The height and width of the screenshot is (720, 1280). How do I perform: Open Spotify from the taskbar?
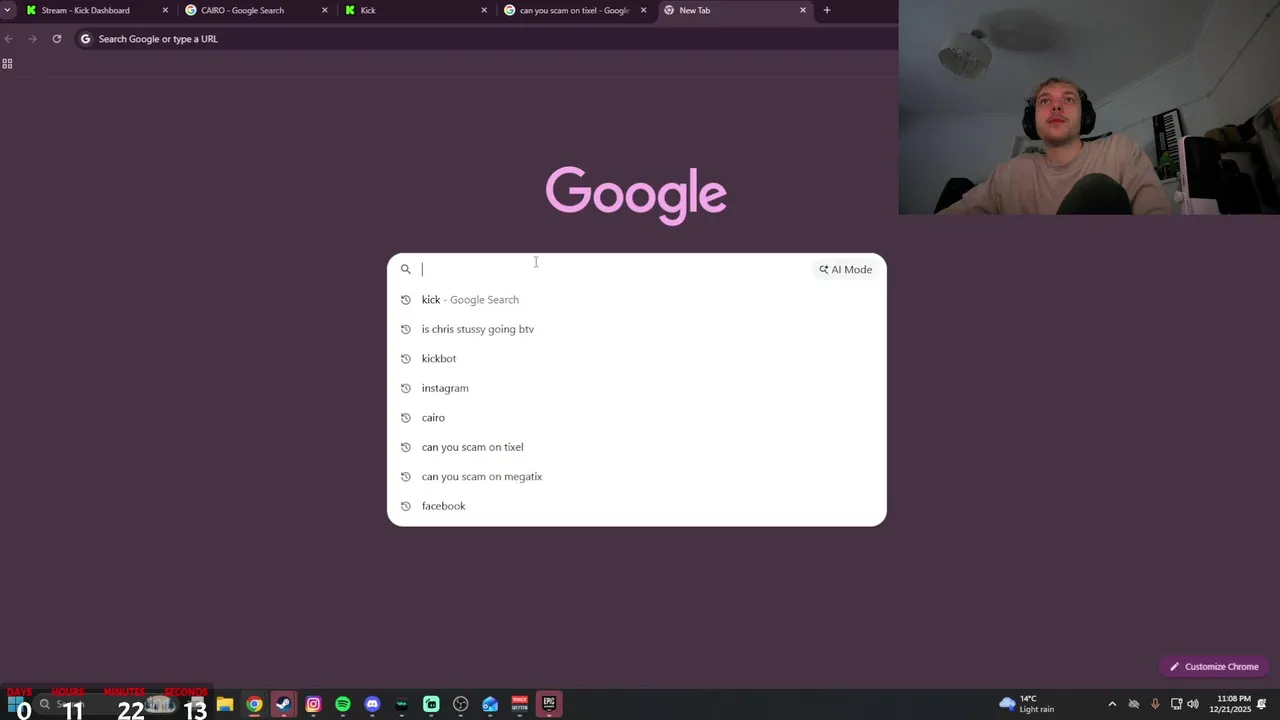coord(343,704)
